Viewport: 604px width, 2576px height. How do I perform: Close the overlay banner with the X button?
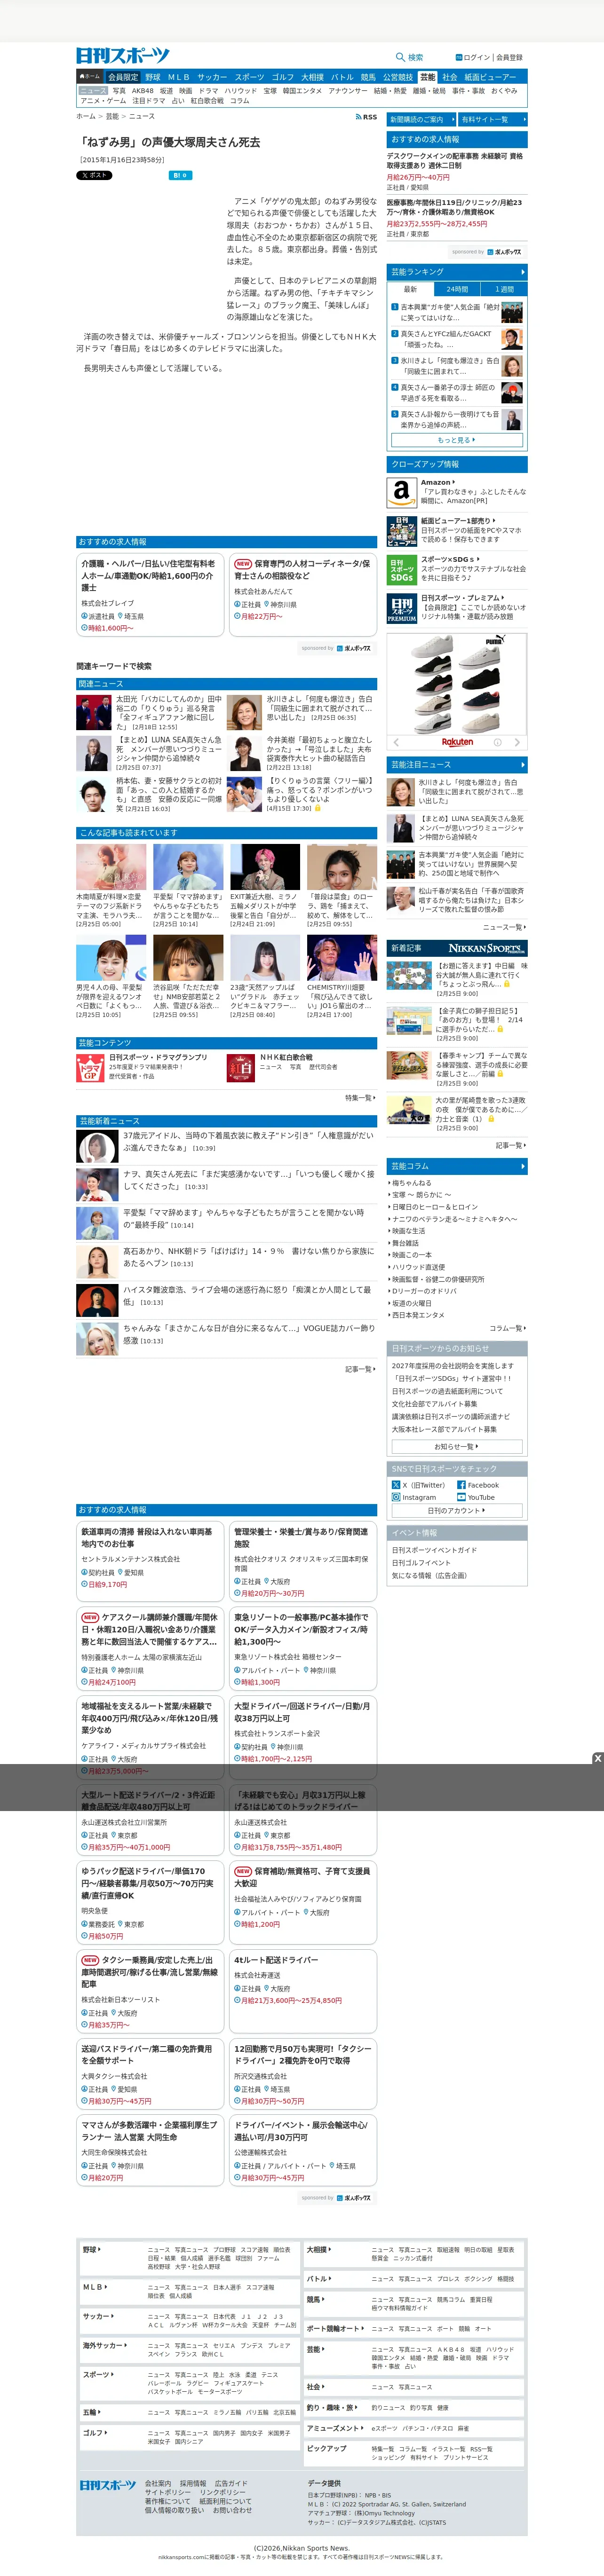tap(597, 1758)
